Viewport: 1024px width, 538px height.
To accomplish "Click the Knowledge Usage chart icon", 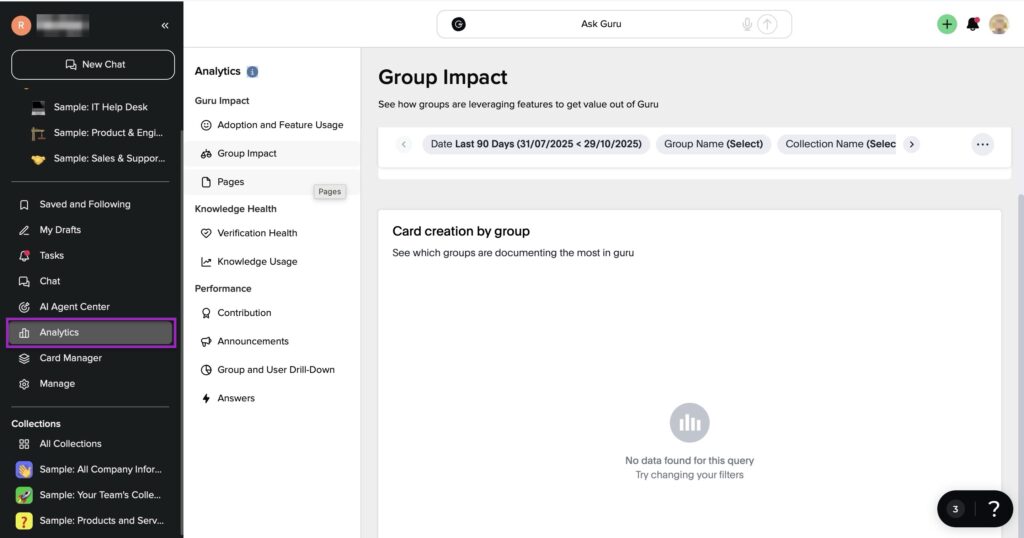I will pos(206,262).
